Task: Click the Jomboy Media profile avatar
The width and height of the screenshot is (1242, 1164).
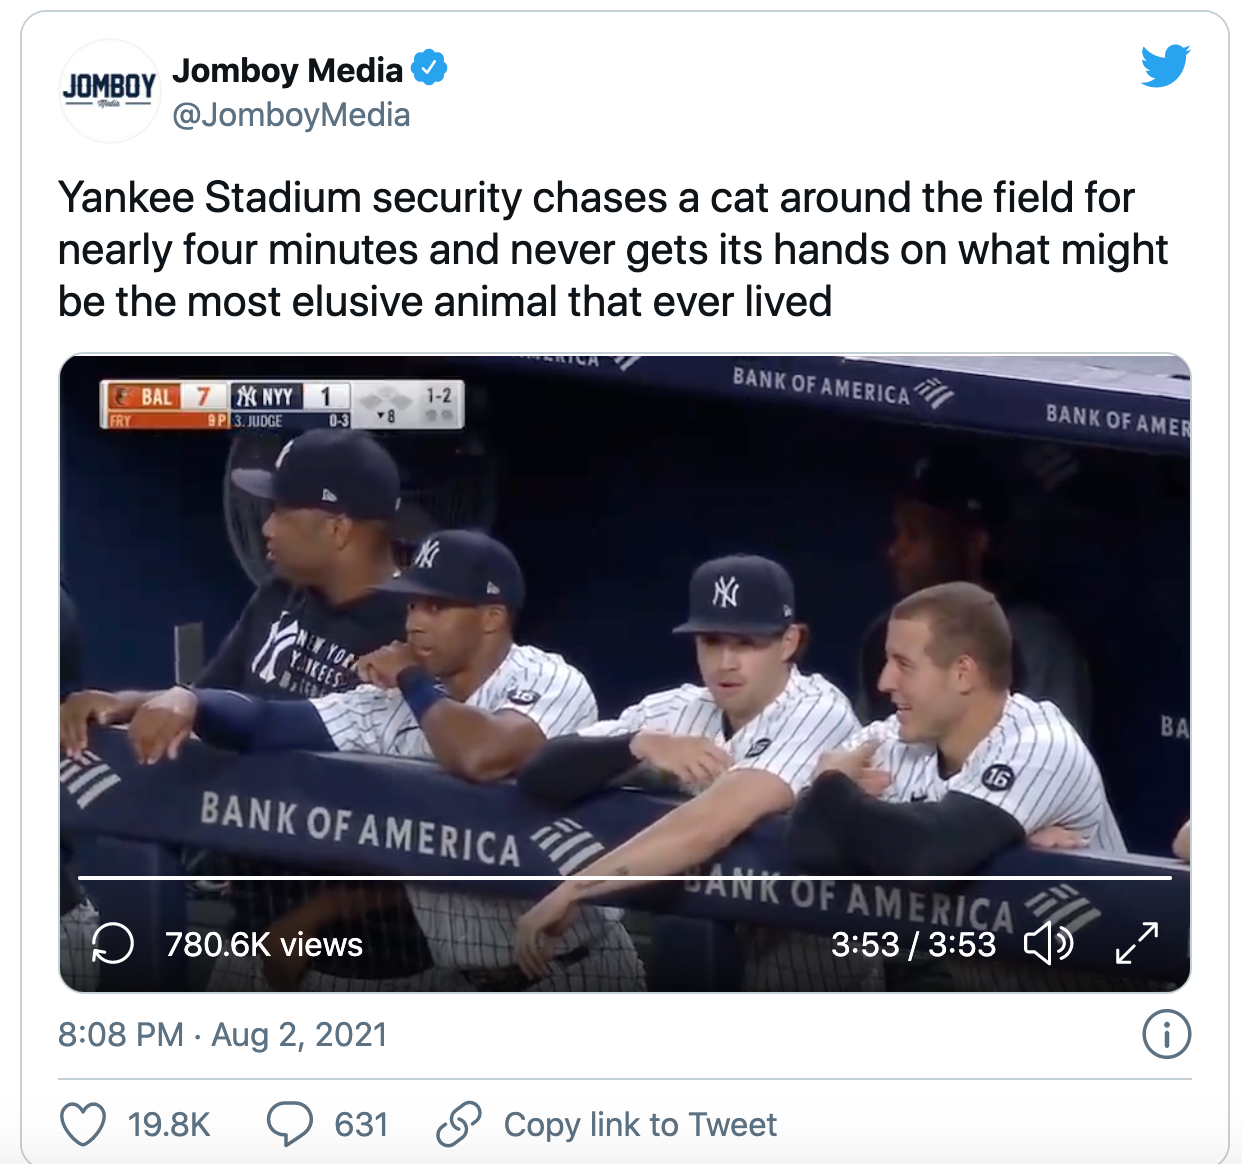Action: tap(110, 90)
